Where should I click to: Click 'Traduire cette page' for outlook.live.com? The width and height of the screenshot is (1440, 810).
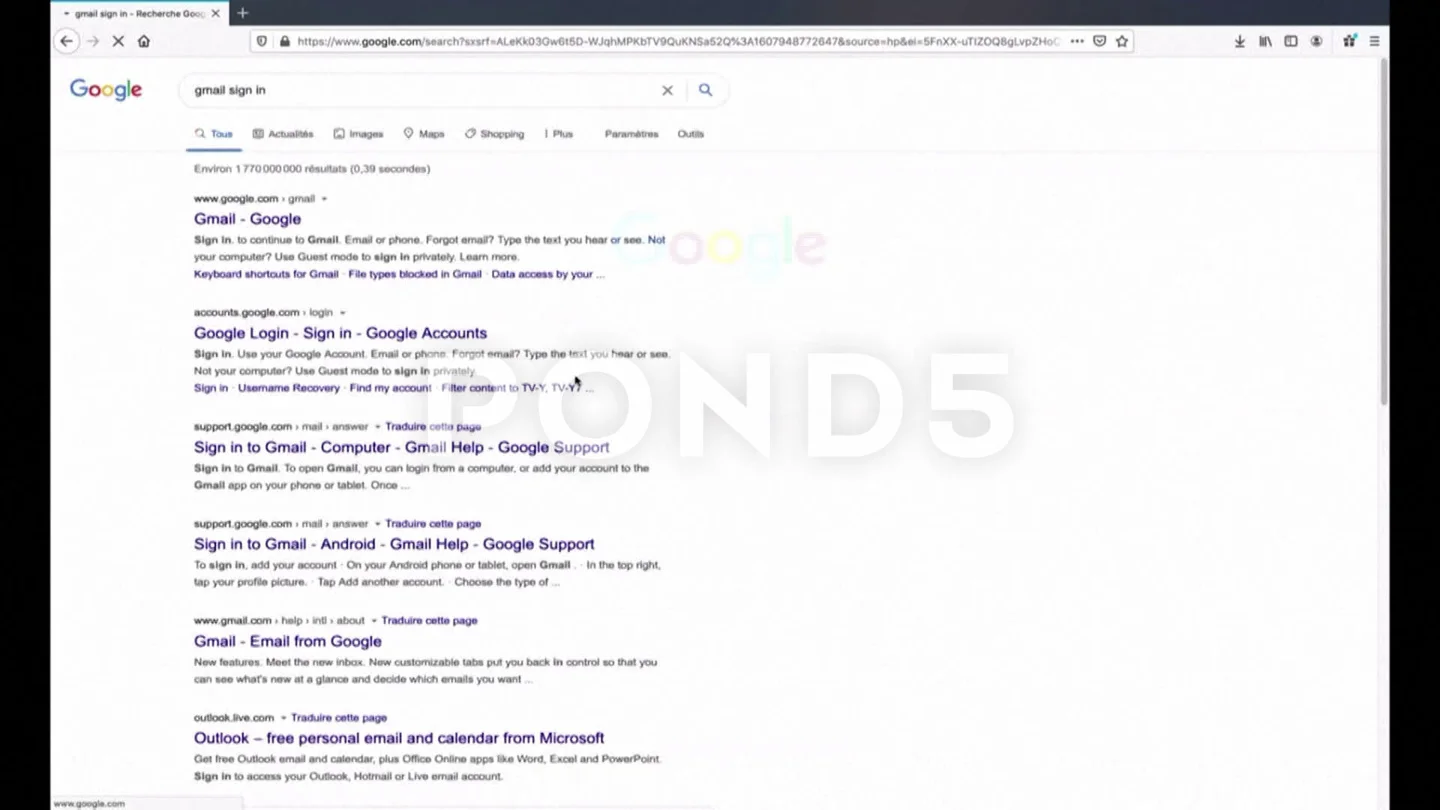click(338, 718)
